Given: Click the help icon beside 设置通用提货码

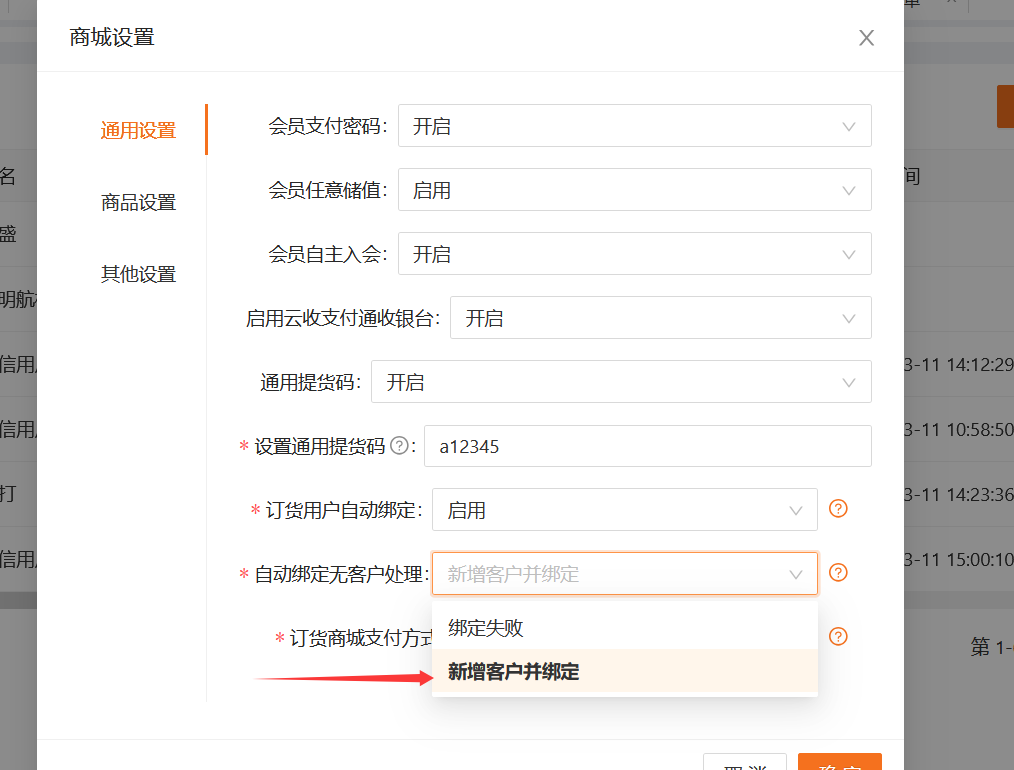Looking at the screenshot, I should pos(399,446).
